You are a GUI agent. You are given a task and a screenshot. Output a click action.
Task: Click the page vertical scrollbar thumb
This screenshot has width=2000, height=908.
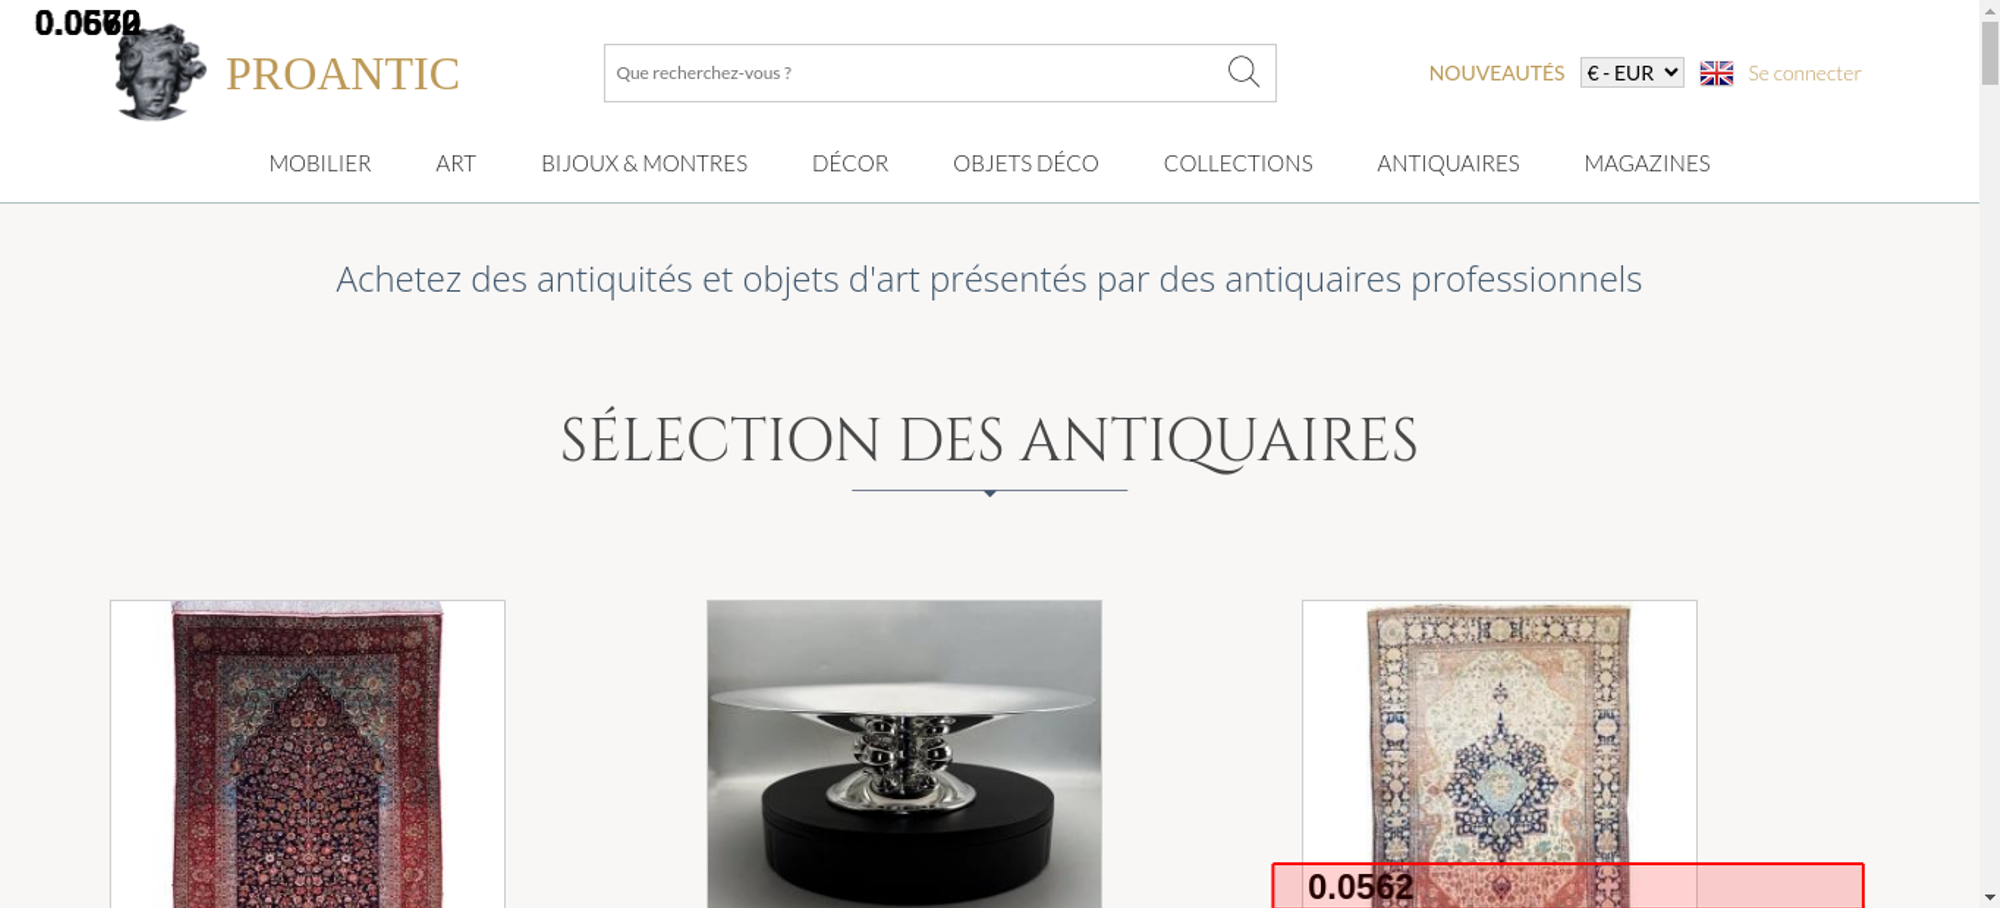point(1990,53)
